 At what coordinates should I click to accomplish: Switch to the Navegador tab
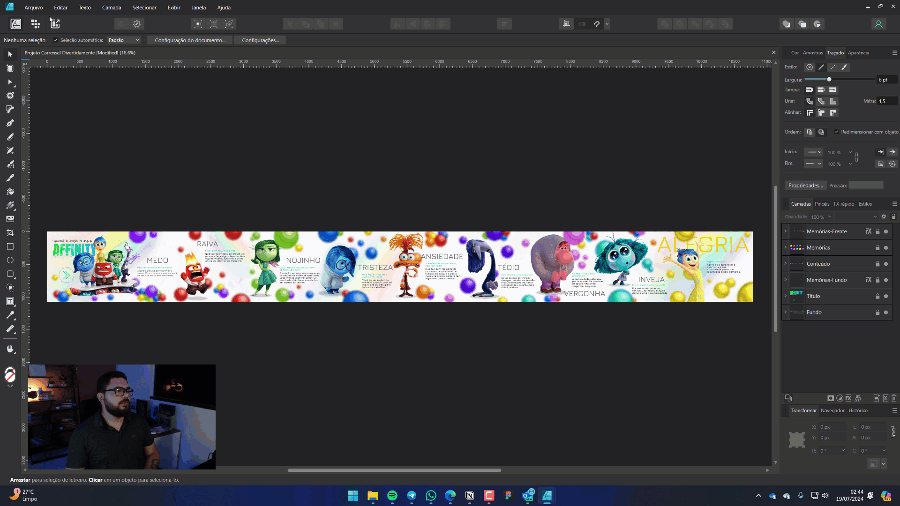click(x=832, y=411)
